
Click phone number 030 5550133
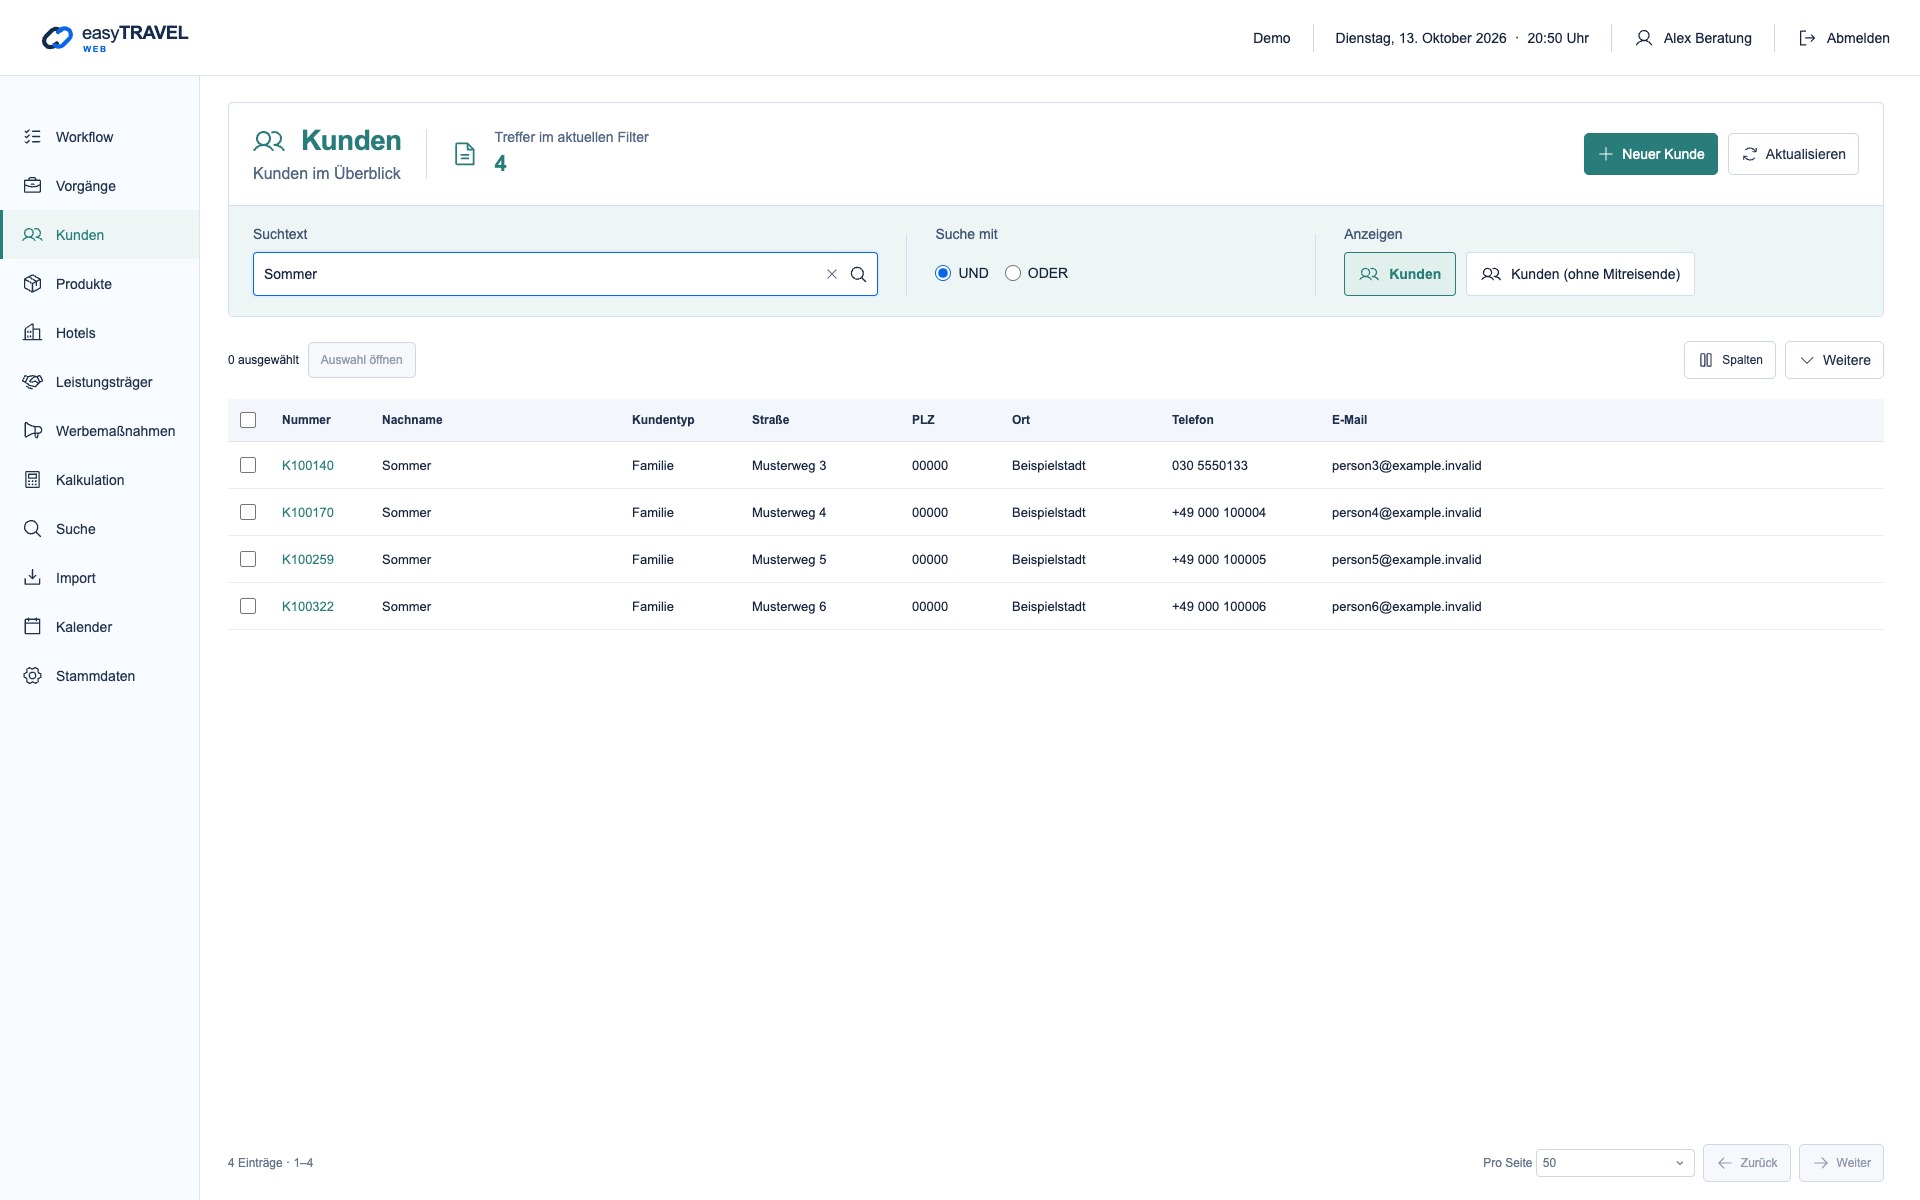pyautogui.click(x=1210, y=465)
